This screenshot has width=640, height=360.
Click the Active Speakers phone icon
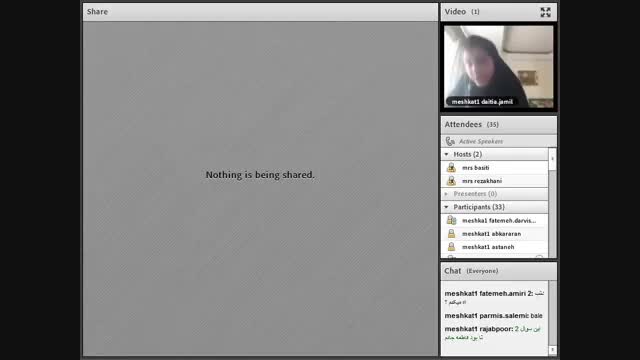coord(450,141)
